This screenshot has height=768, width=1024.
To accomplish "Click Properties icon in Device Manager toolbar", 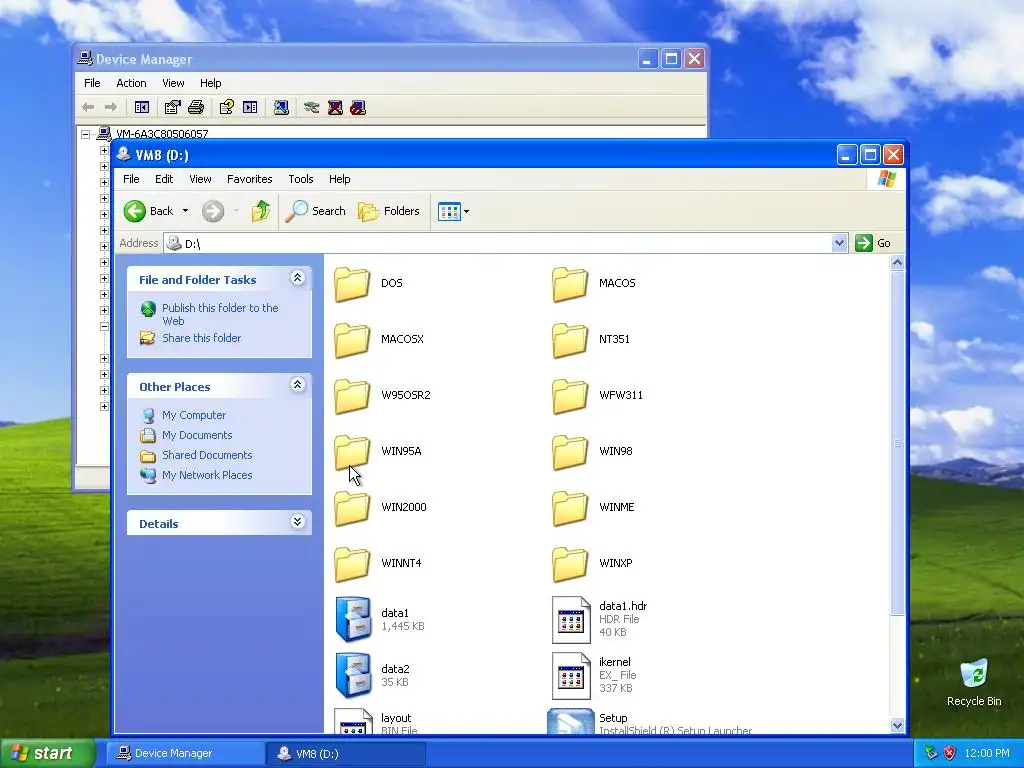I will [x=172, y=107].
